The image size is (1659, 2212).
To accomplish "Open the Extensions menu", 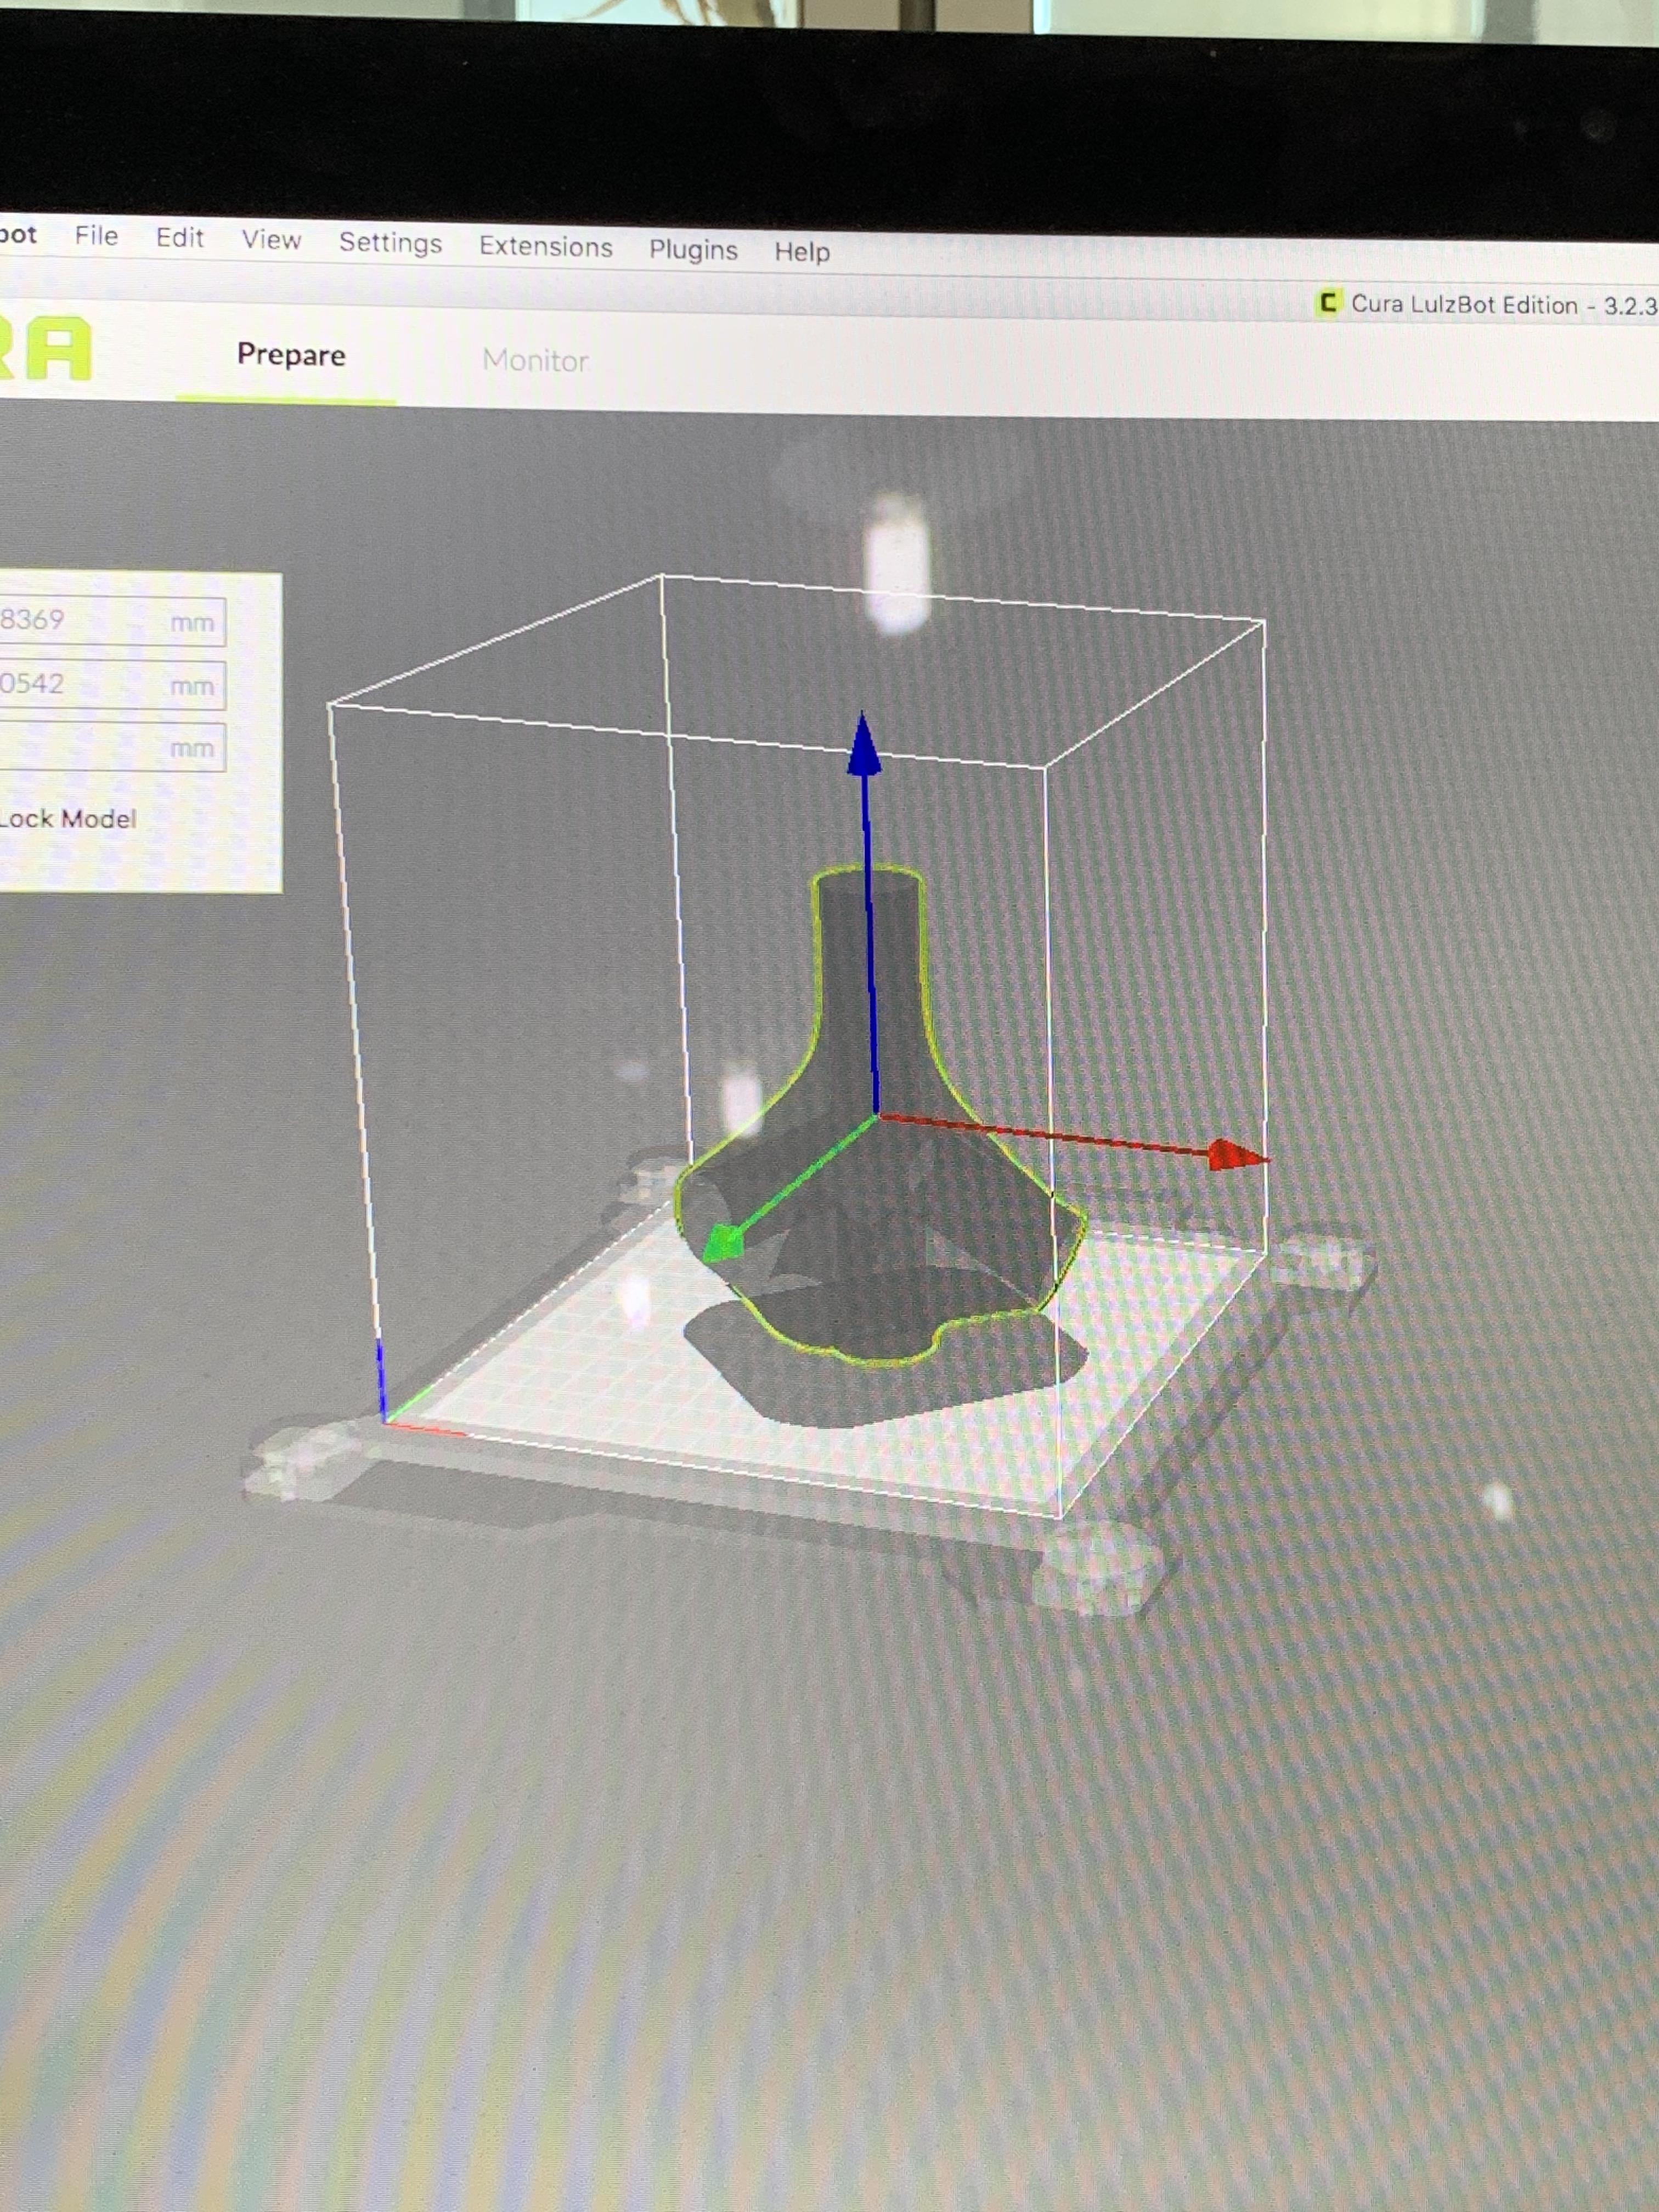I will pyautogui.click(x=545, y=247).
